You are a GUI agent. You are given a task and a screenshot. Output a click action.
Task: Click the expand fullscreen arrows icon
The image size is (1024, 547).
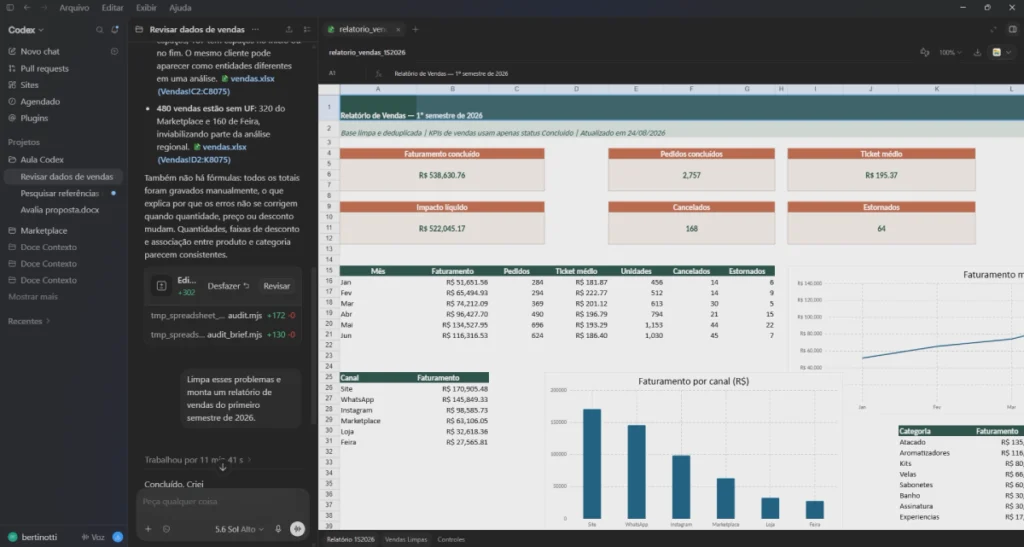[x=993, y=29]
